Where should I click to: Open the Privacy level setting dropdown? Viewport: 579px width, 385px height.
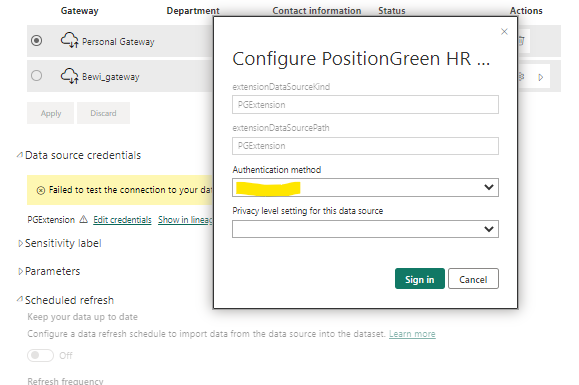coord(365,229)
